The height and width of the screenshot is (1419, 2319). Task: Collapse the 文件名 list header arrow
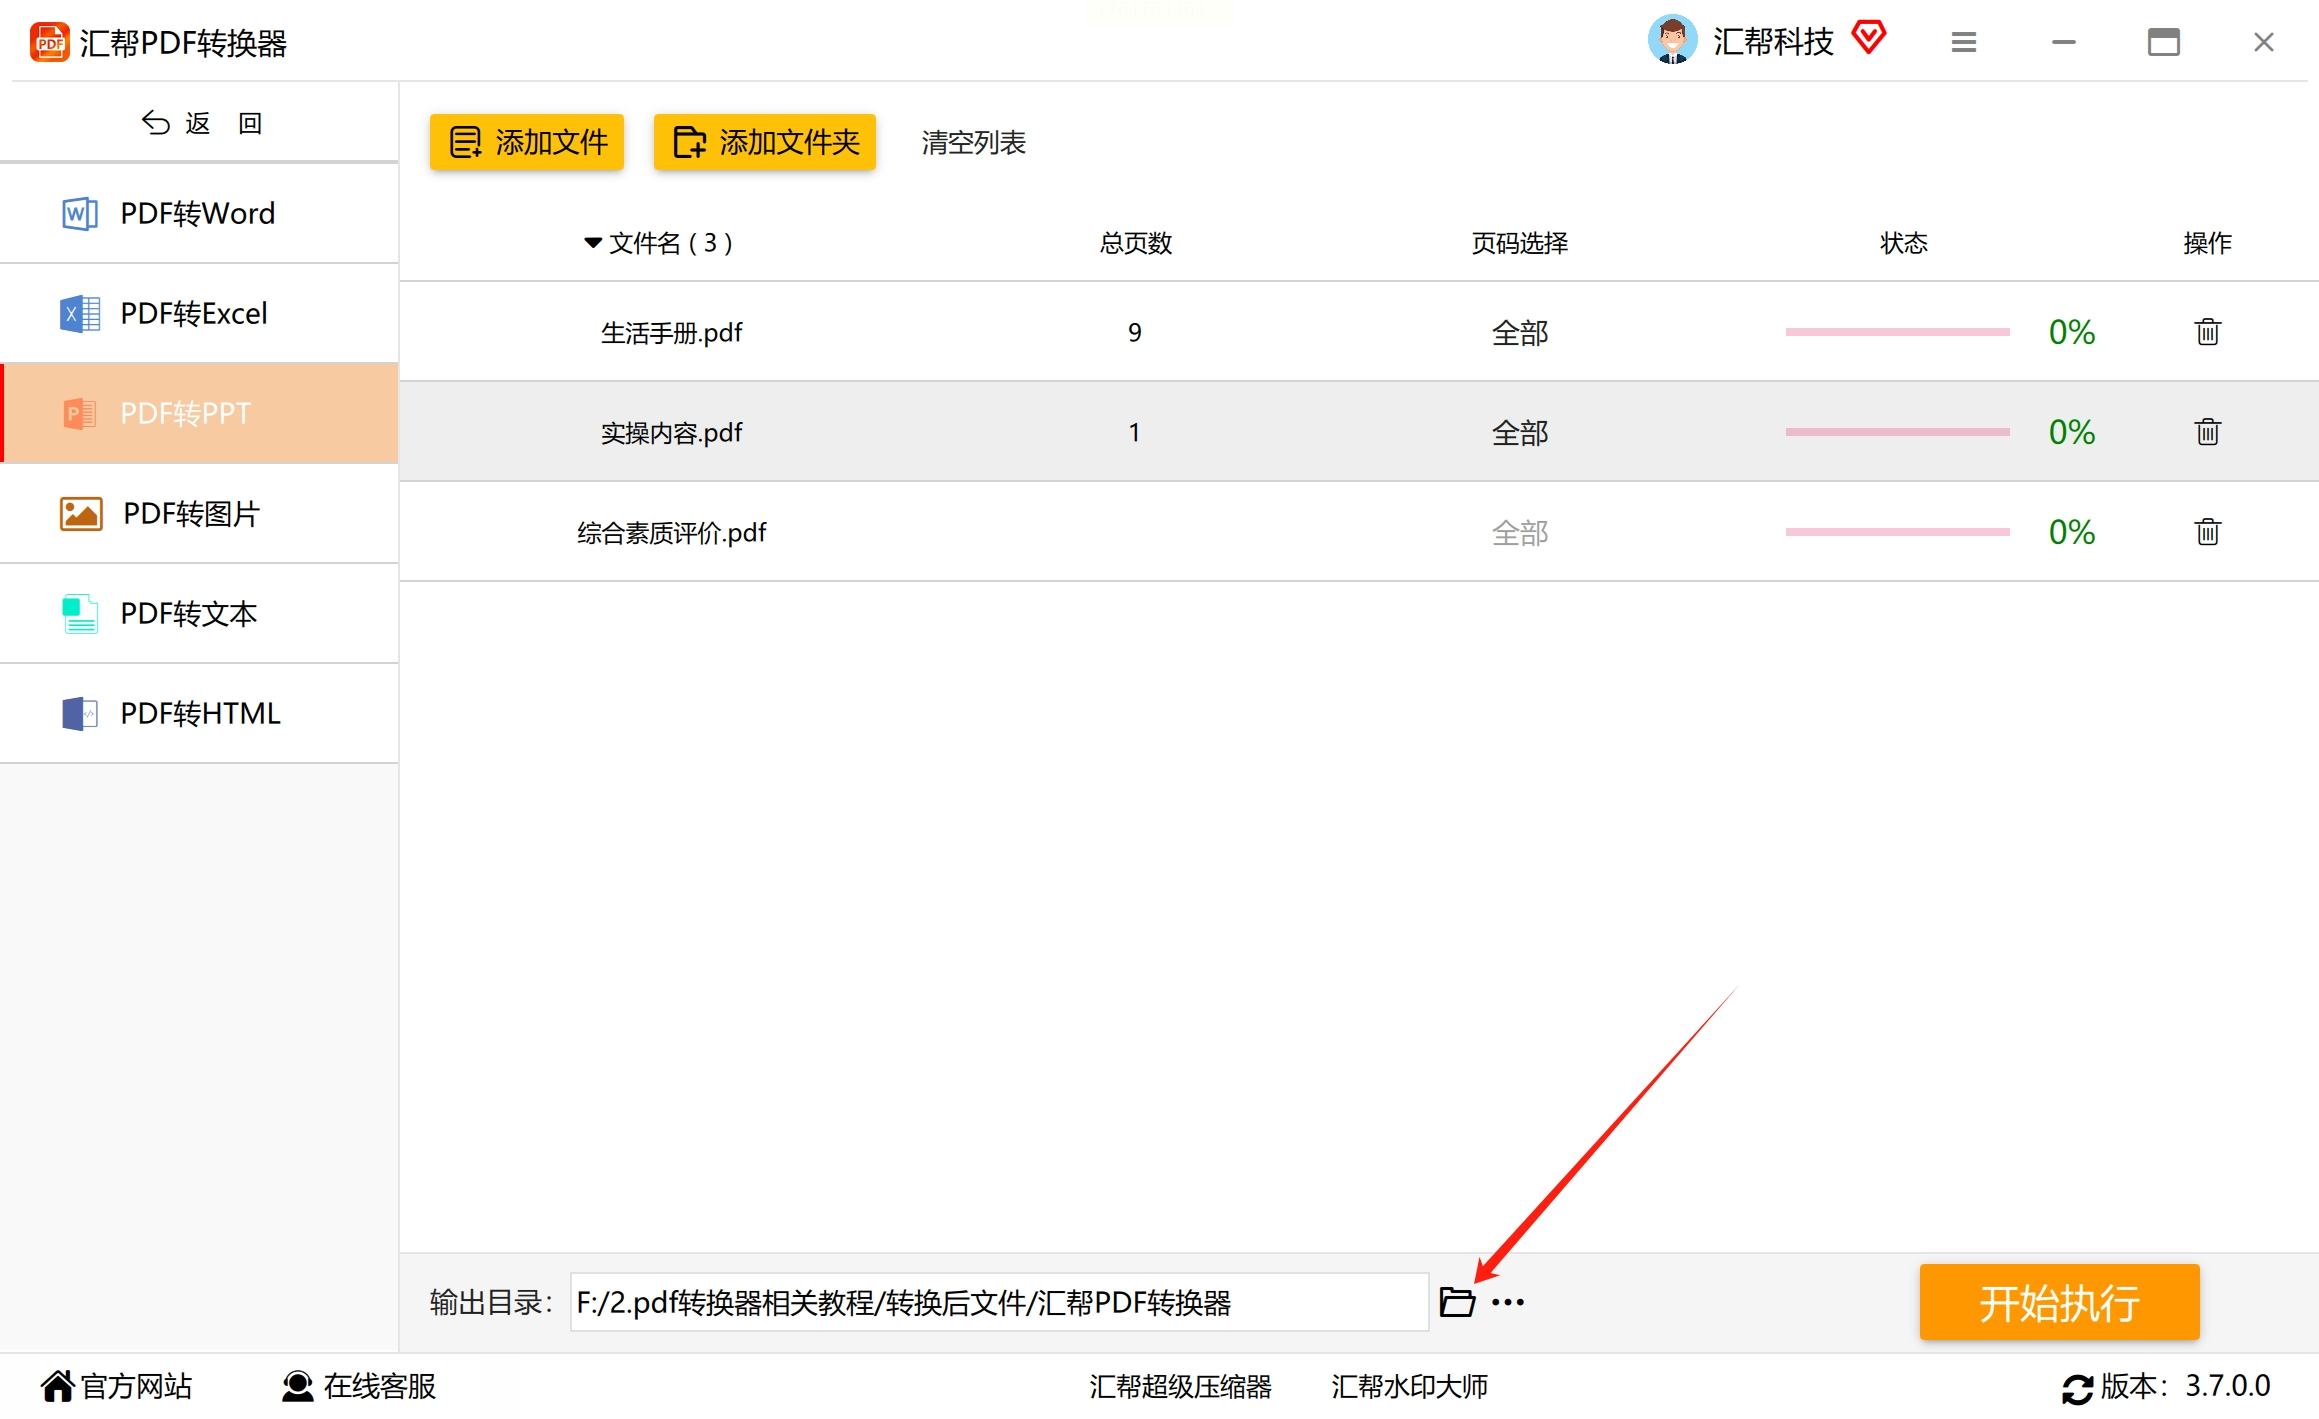coord(592,243)
